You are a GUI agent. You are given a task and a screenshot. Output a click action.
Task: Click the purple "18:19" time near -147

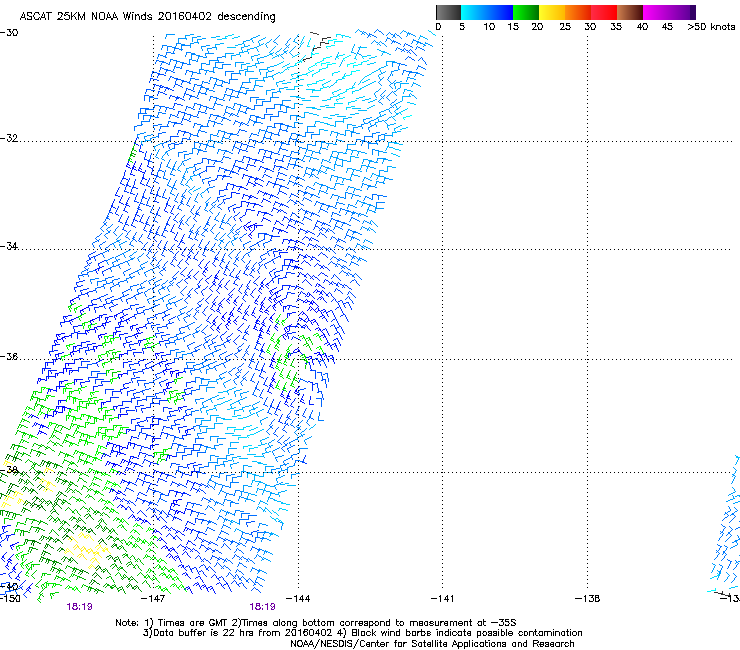[x=79, y=607]
